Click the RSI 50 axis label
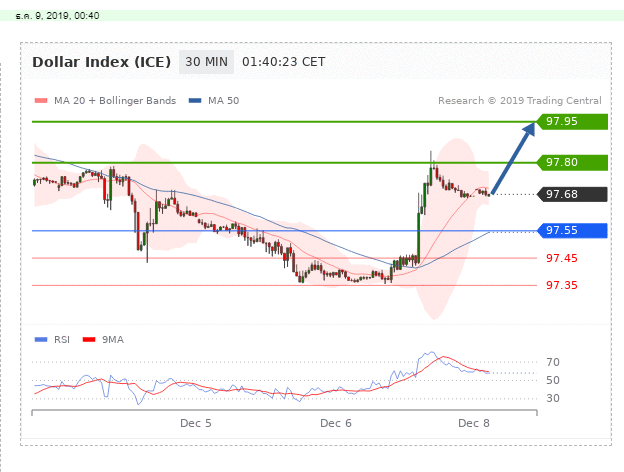This screenshot has width=624, height=472. coord(553,380)
